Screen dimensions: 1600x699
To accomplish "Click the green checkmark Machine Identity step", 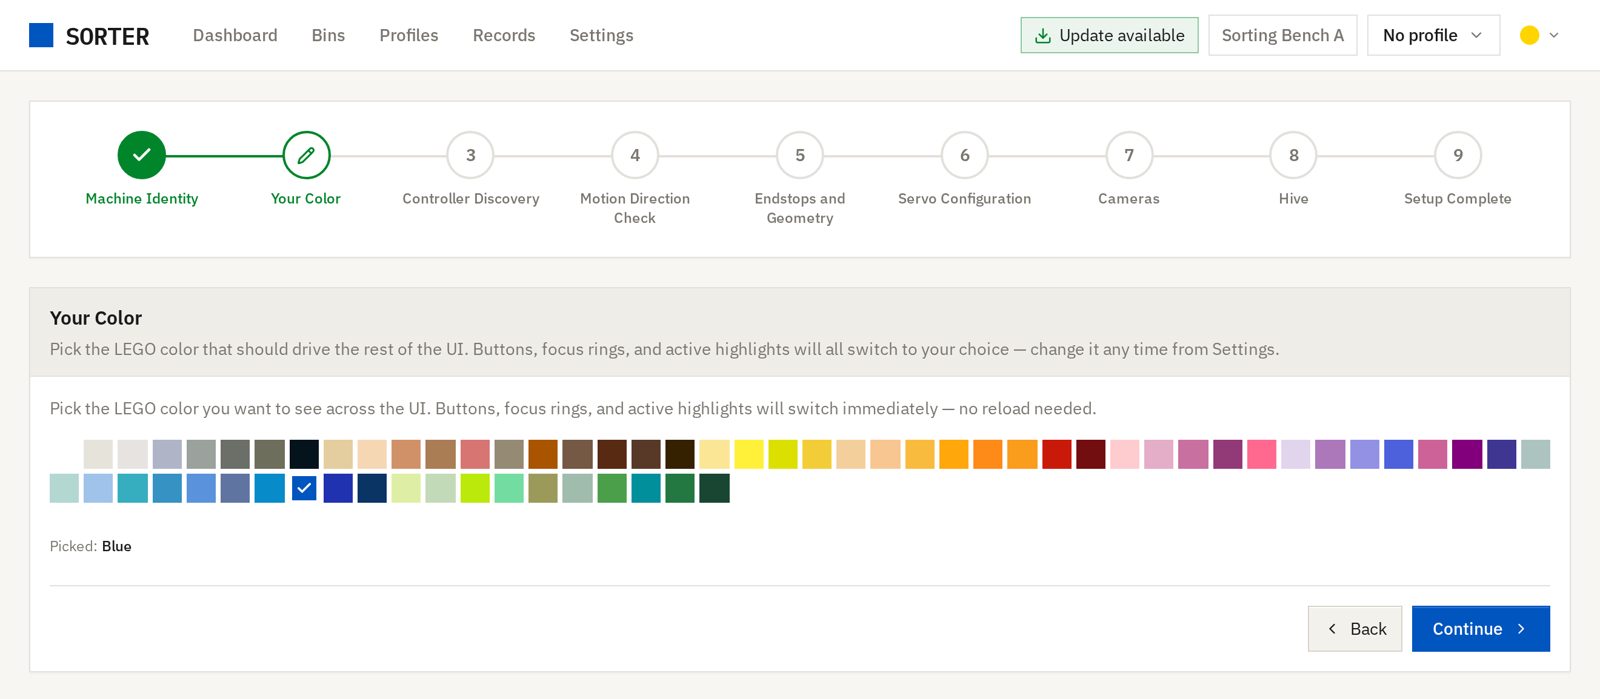I will pos(142,155).
